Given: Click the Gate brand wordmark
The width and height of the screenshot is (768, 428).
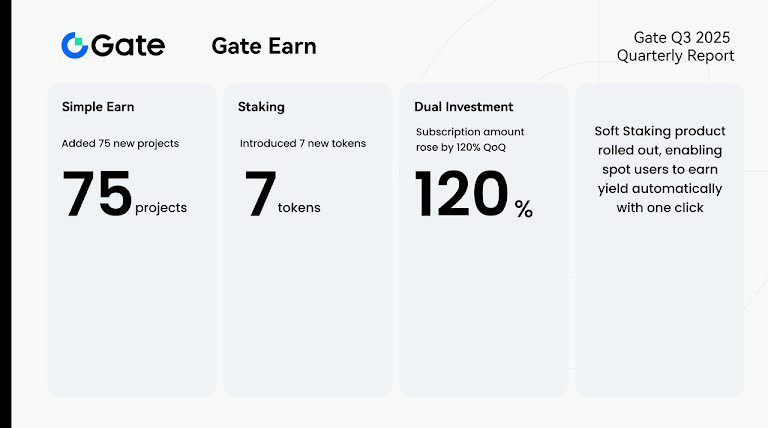Looking at the screenshot, I should (128, 46).
